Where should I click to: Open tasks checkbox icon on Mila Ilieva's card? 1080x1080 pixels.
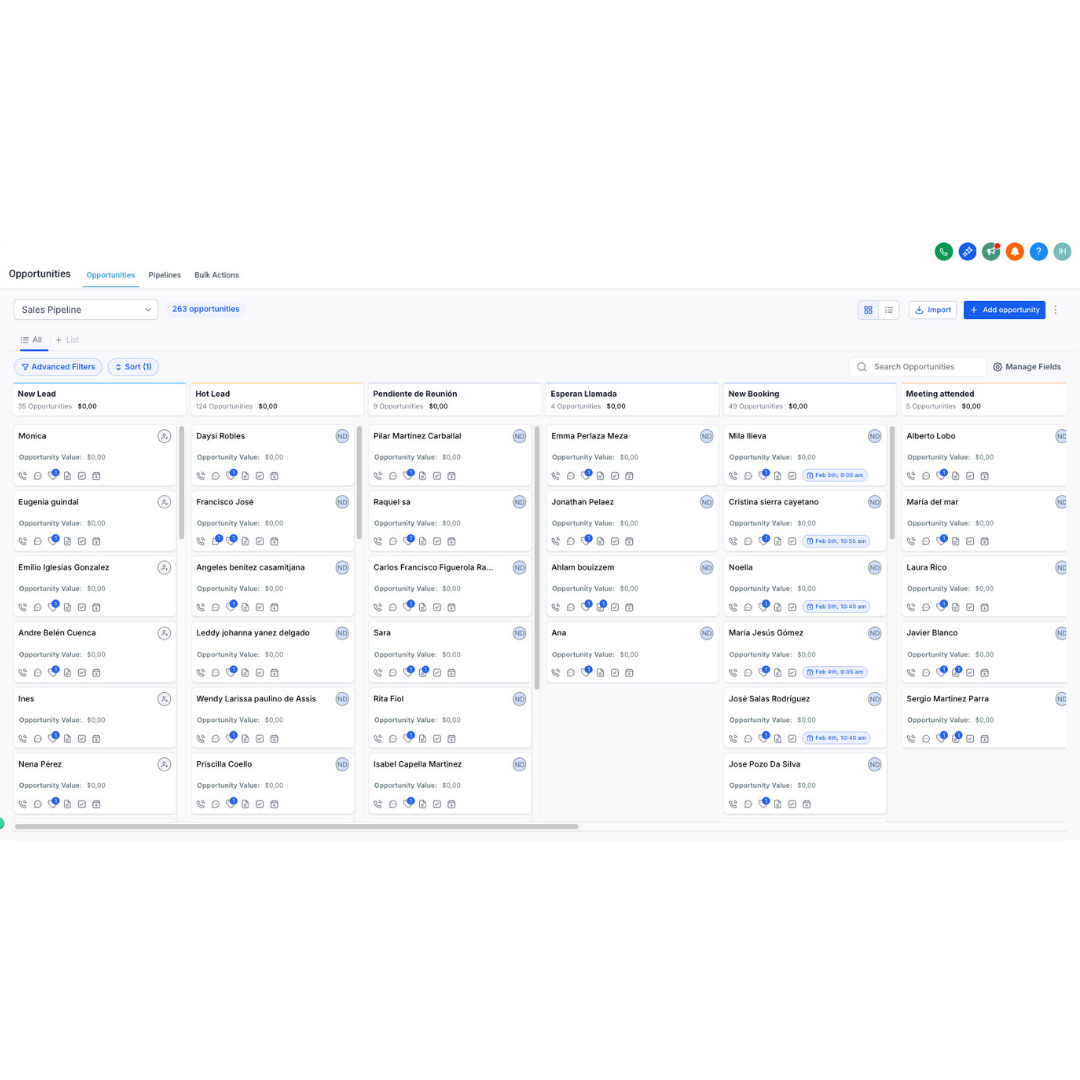point(792,476)
